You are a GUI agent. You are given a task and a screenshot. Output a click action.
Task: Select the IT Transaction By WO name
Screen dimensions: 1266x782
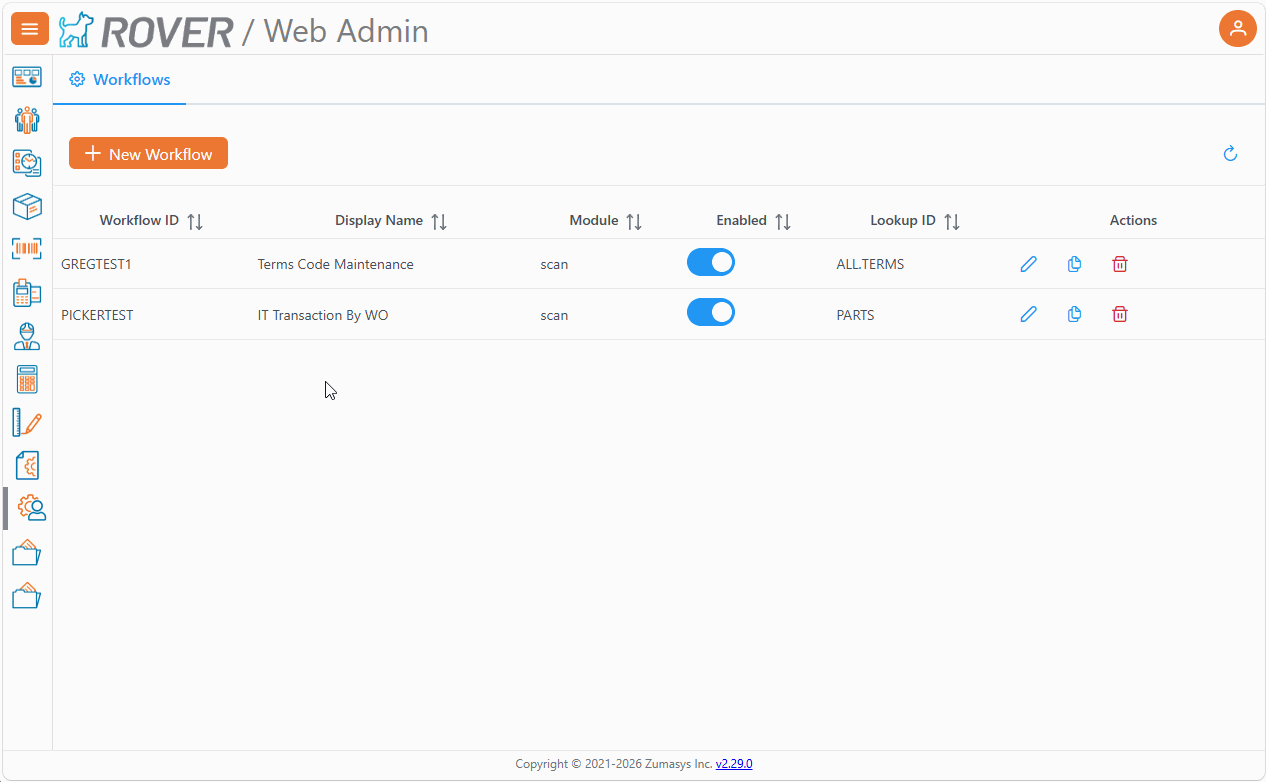(323, 315)
